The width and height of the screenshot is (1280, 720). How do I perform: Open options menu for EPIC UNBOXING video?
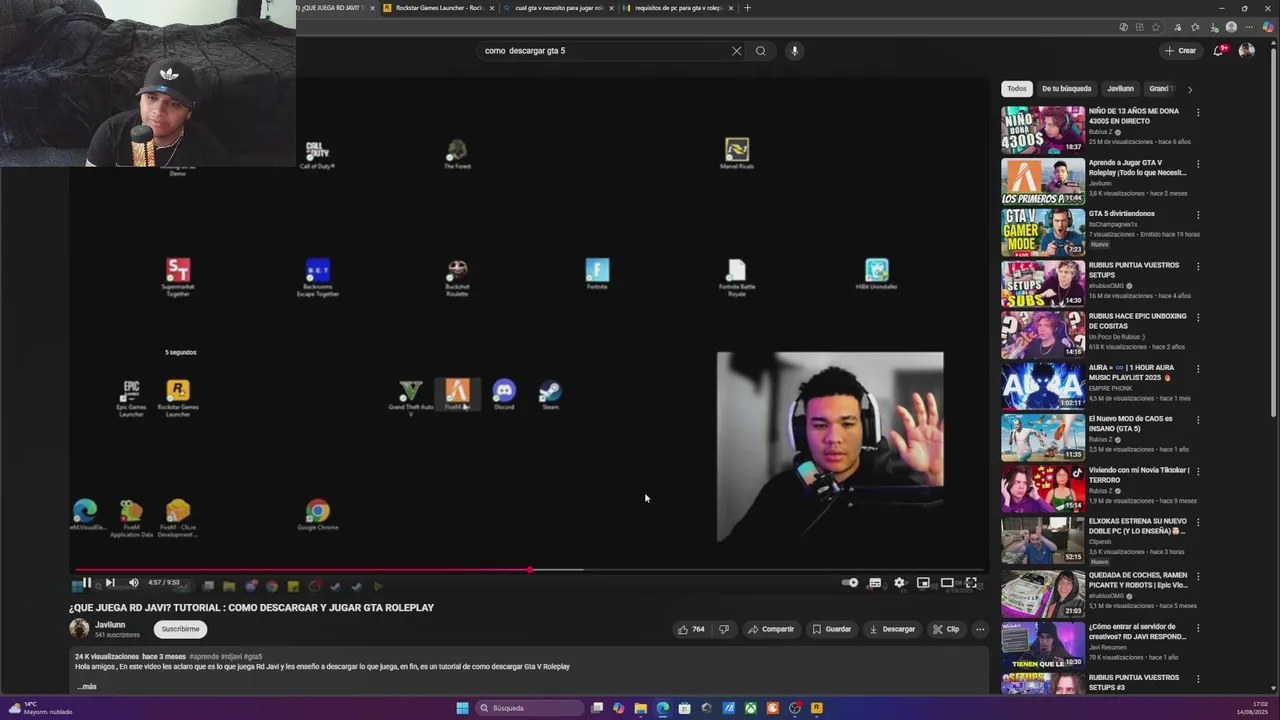click(1198, 317)
